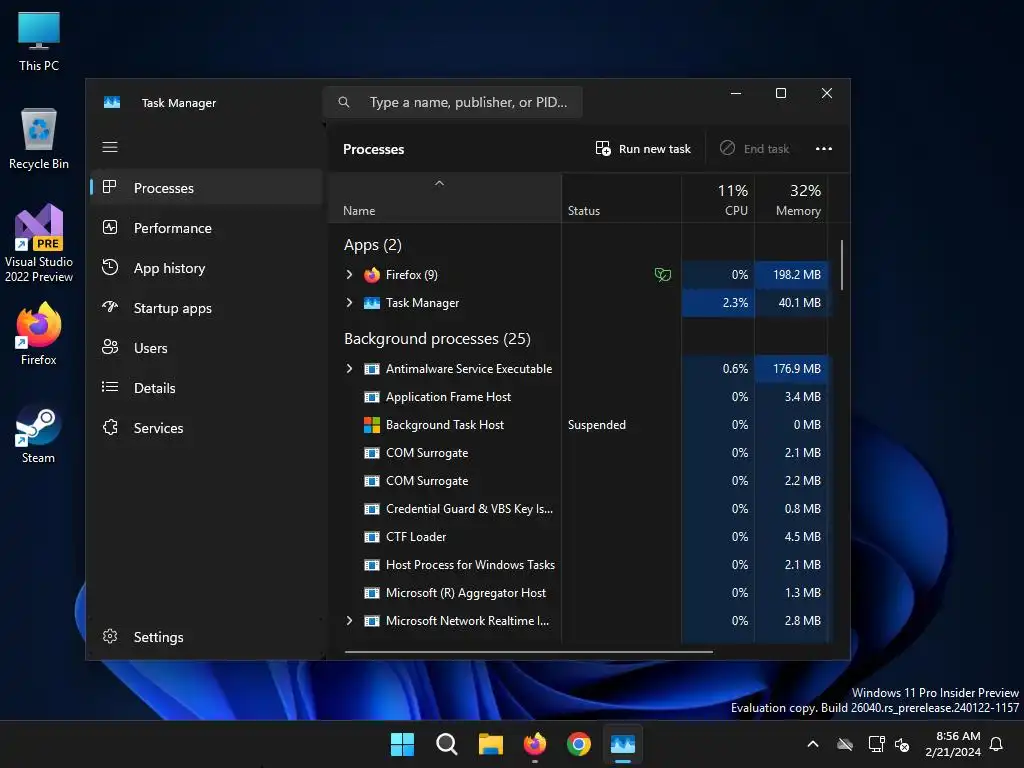Click the Processes sidebar icon
Screen dimensions: 1024x768
pos(110,187)
